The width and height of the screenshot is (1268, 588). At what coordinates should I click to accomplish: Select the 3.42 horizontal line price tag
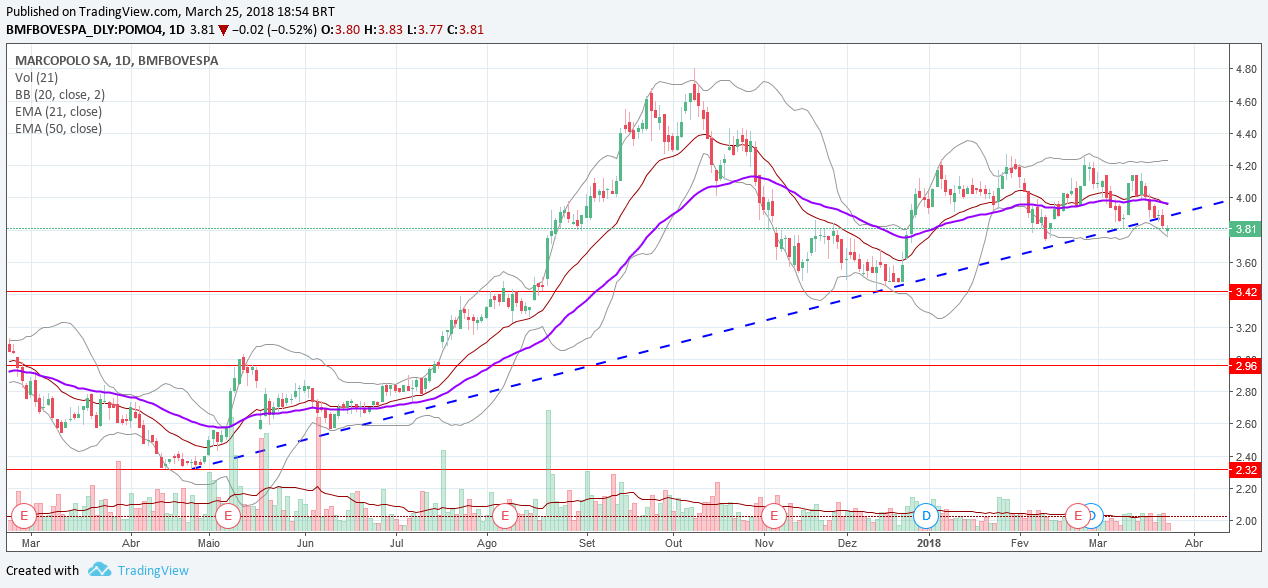(x=1245, y=292)
